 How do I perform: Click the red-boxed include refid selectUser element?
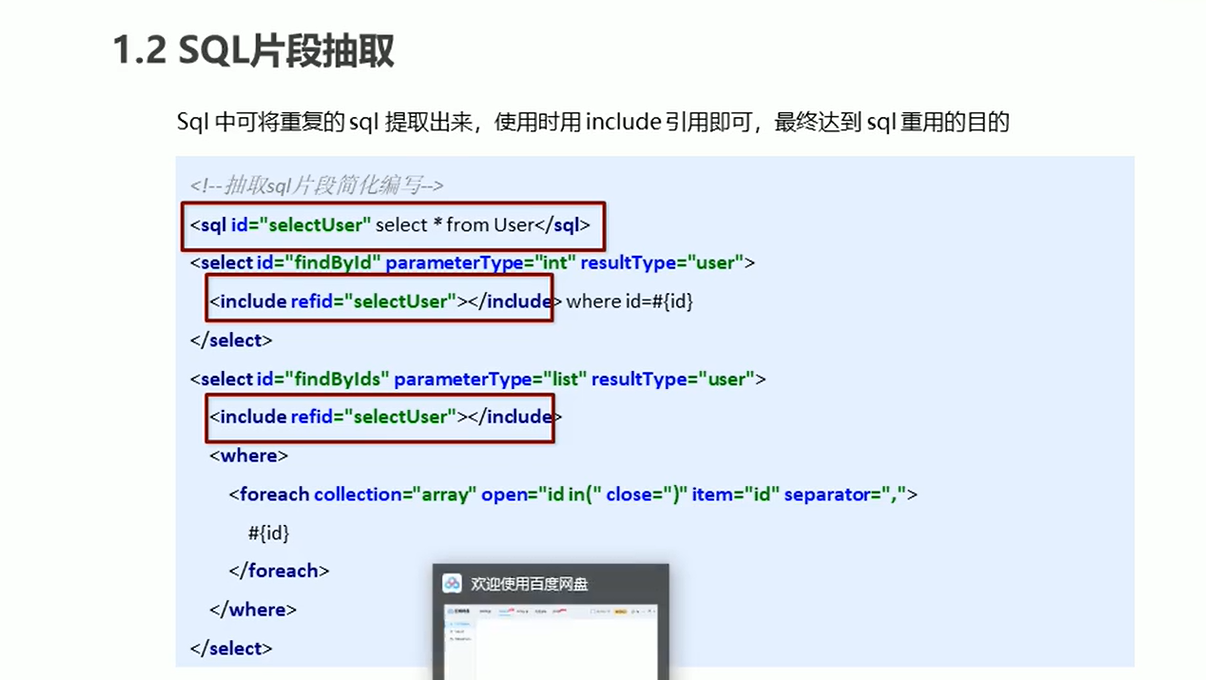(x=379, y=300)
